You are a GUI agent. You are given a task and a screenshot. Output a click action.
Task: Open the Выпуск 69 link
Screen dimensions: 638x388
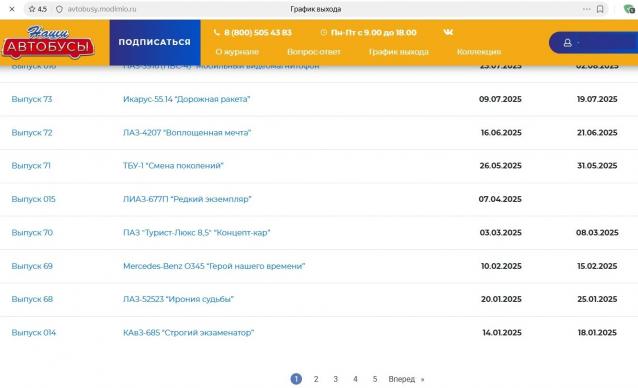(x=32, y=266)
